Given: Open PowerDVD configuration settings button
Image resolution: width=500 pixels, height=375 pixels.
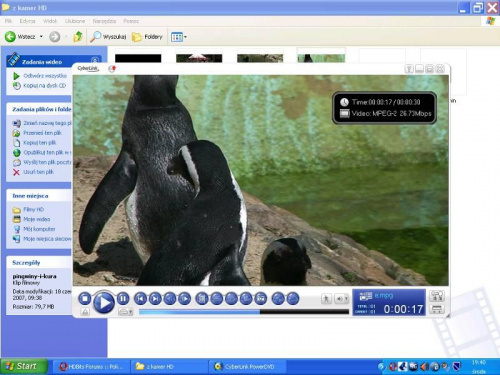Looking at the screenshot, I should [437, 296].
